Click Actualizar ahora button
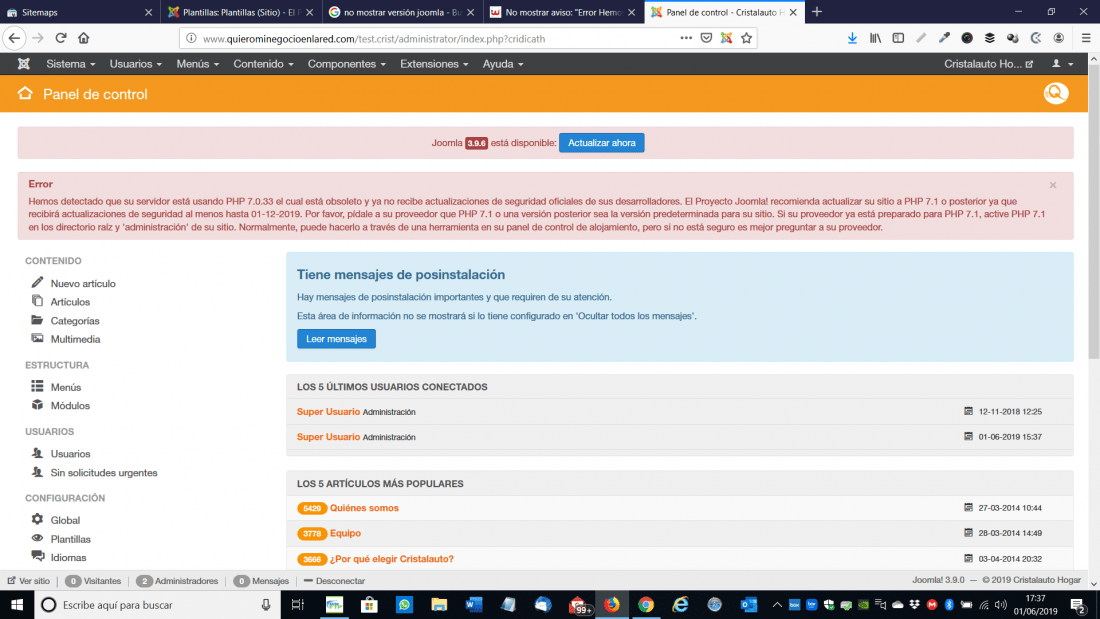This screenshot has width=1100, height=619. (x=601, y=142)
